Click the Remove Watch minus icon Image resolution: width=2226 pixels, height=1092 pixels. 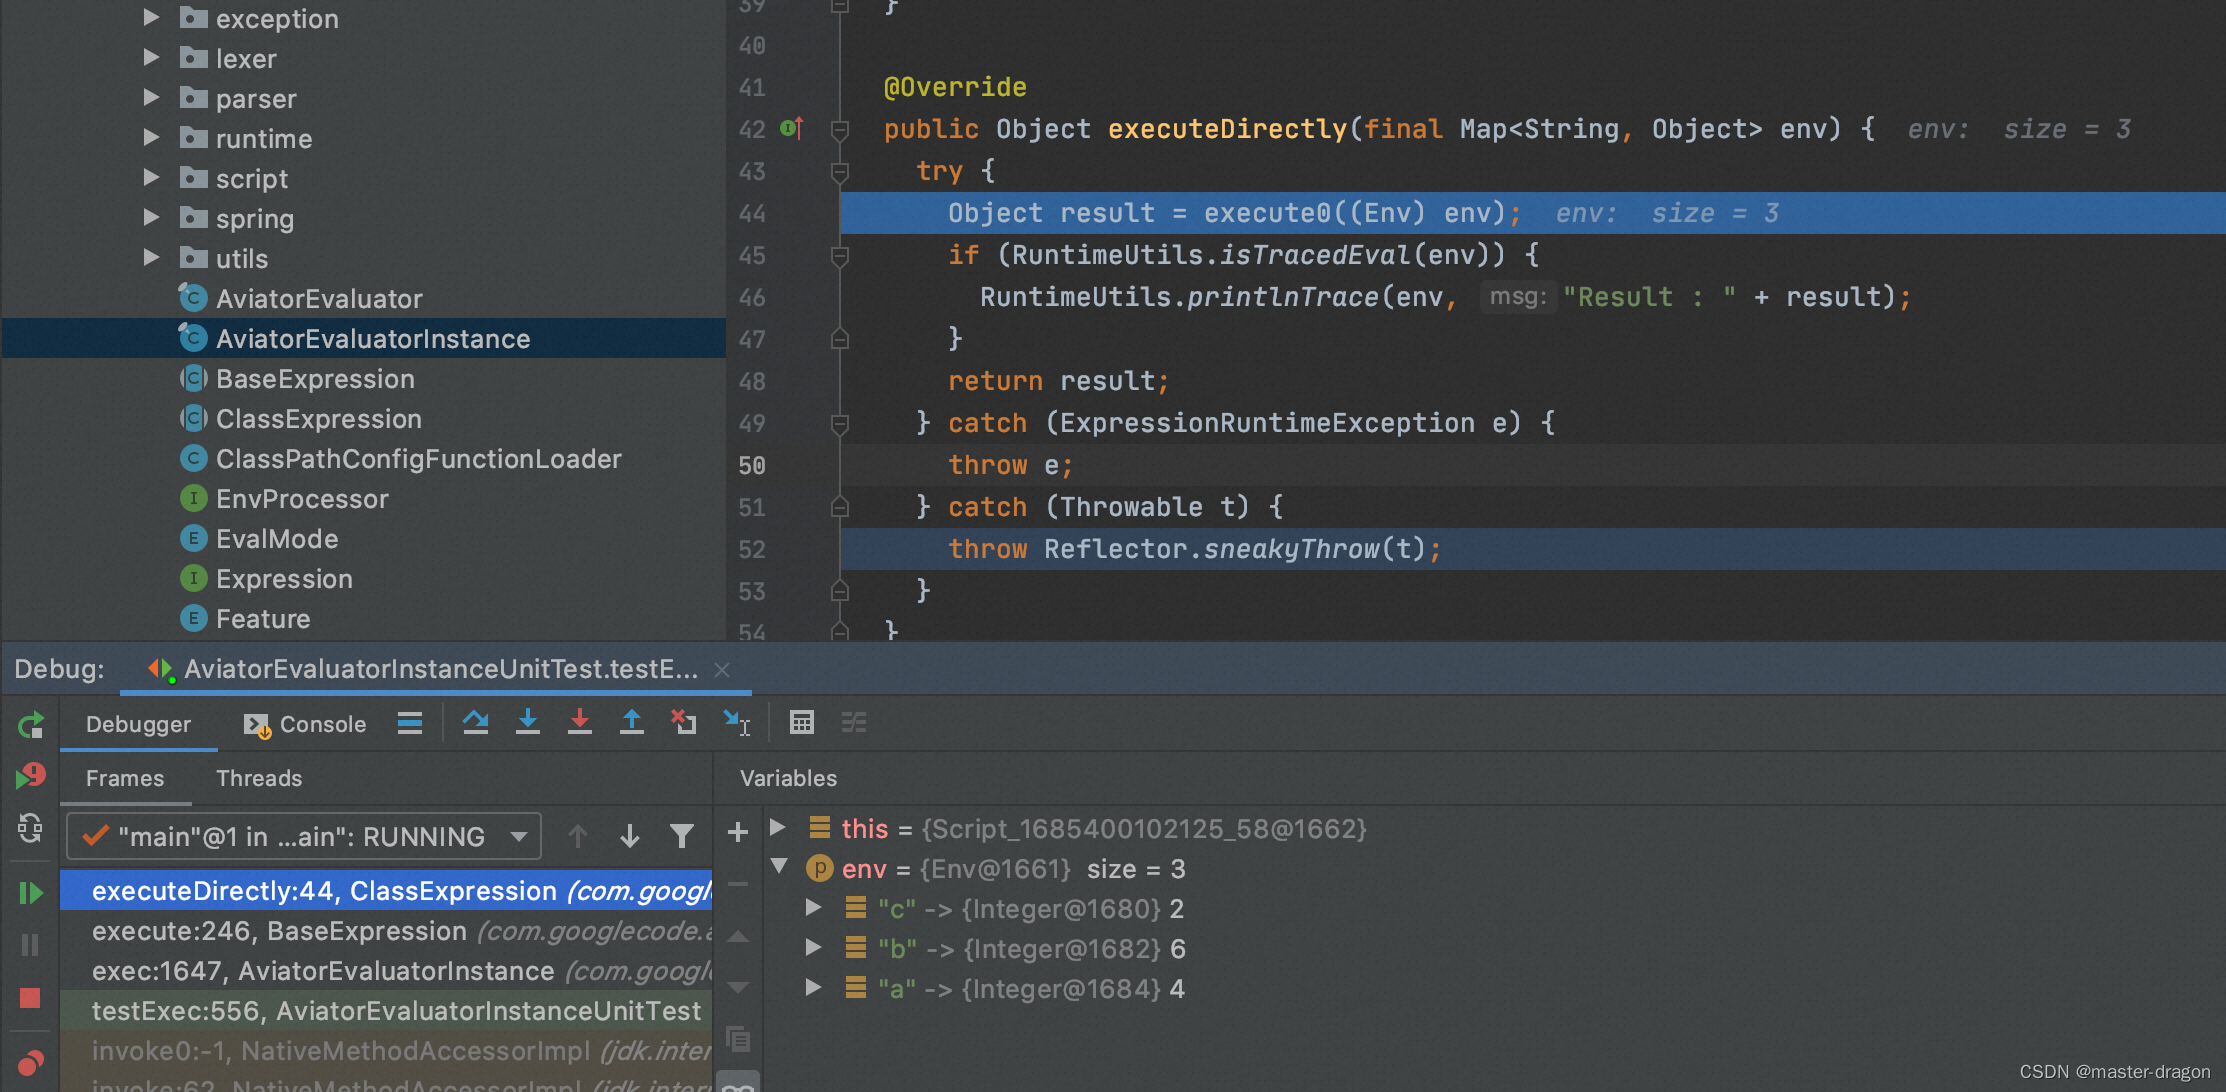[x=738, y=884]
